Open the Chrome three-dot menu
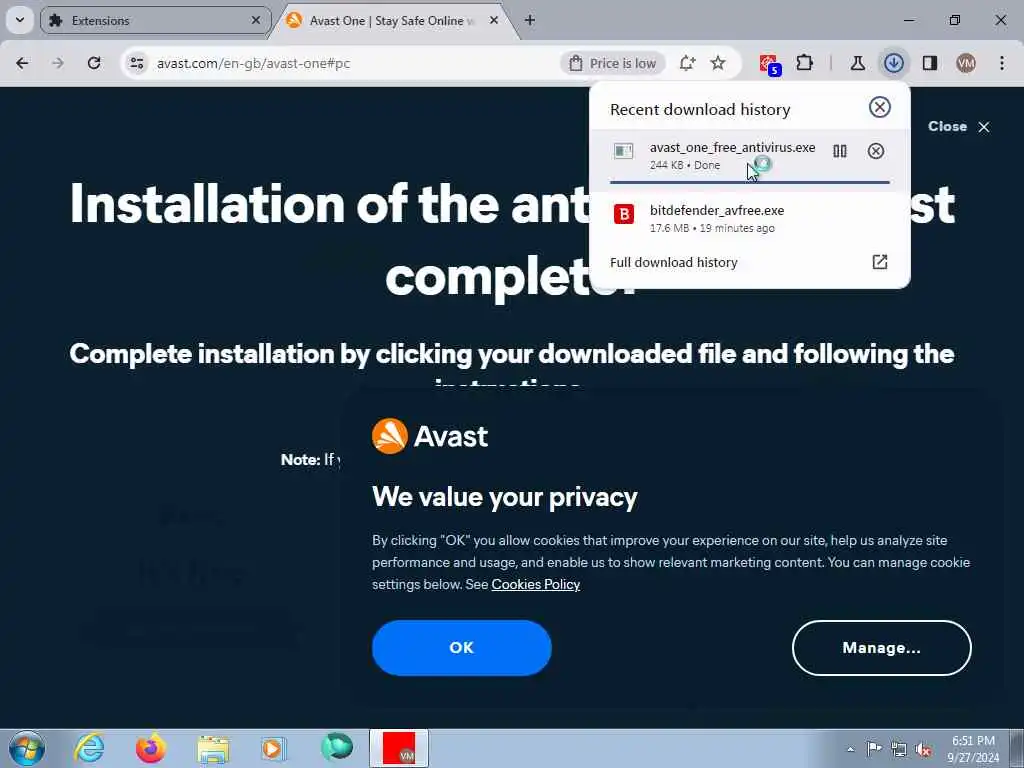Screen dimensions: 1024x768 (1002, 63)
